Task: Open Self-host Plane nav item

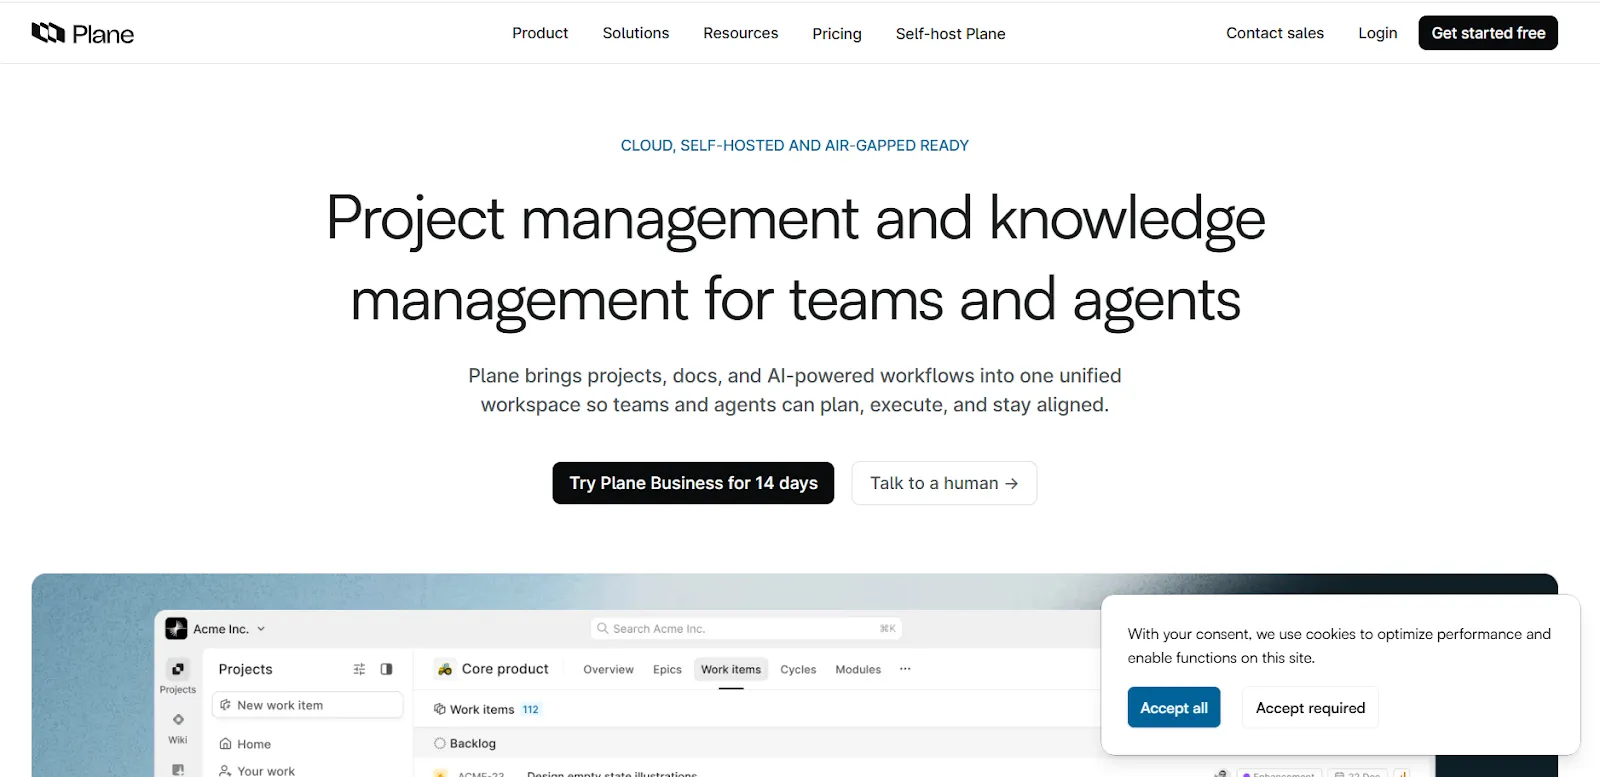Action: pyautogui.click(x=951, y=34)
